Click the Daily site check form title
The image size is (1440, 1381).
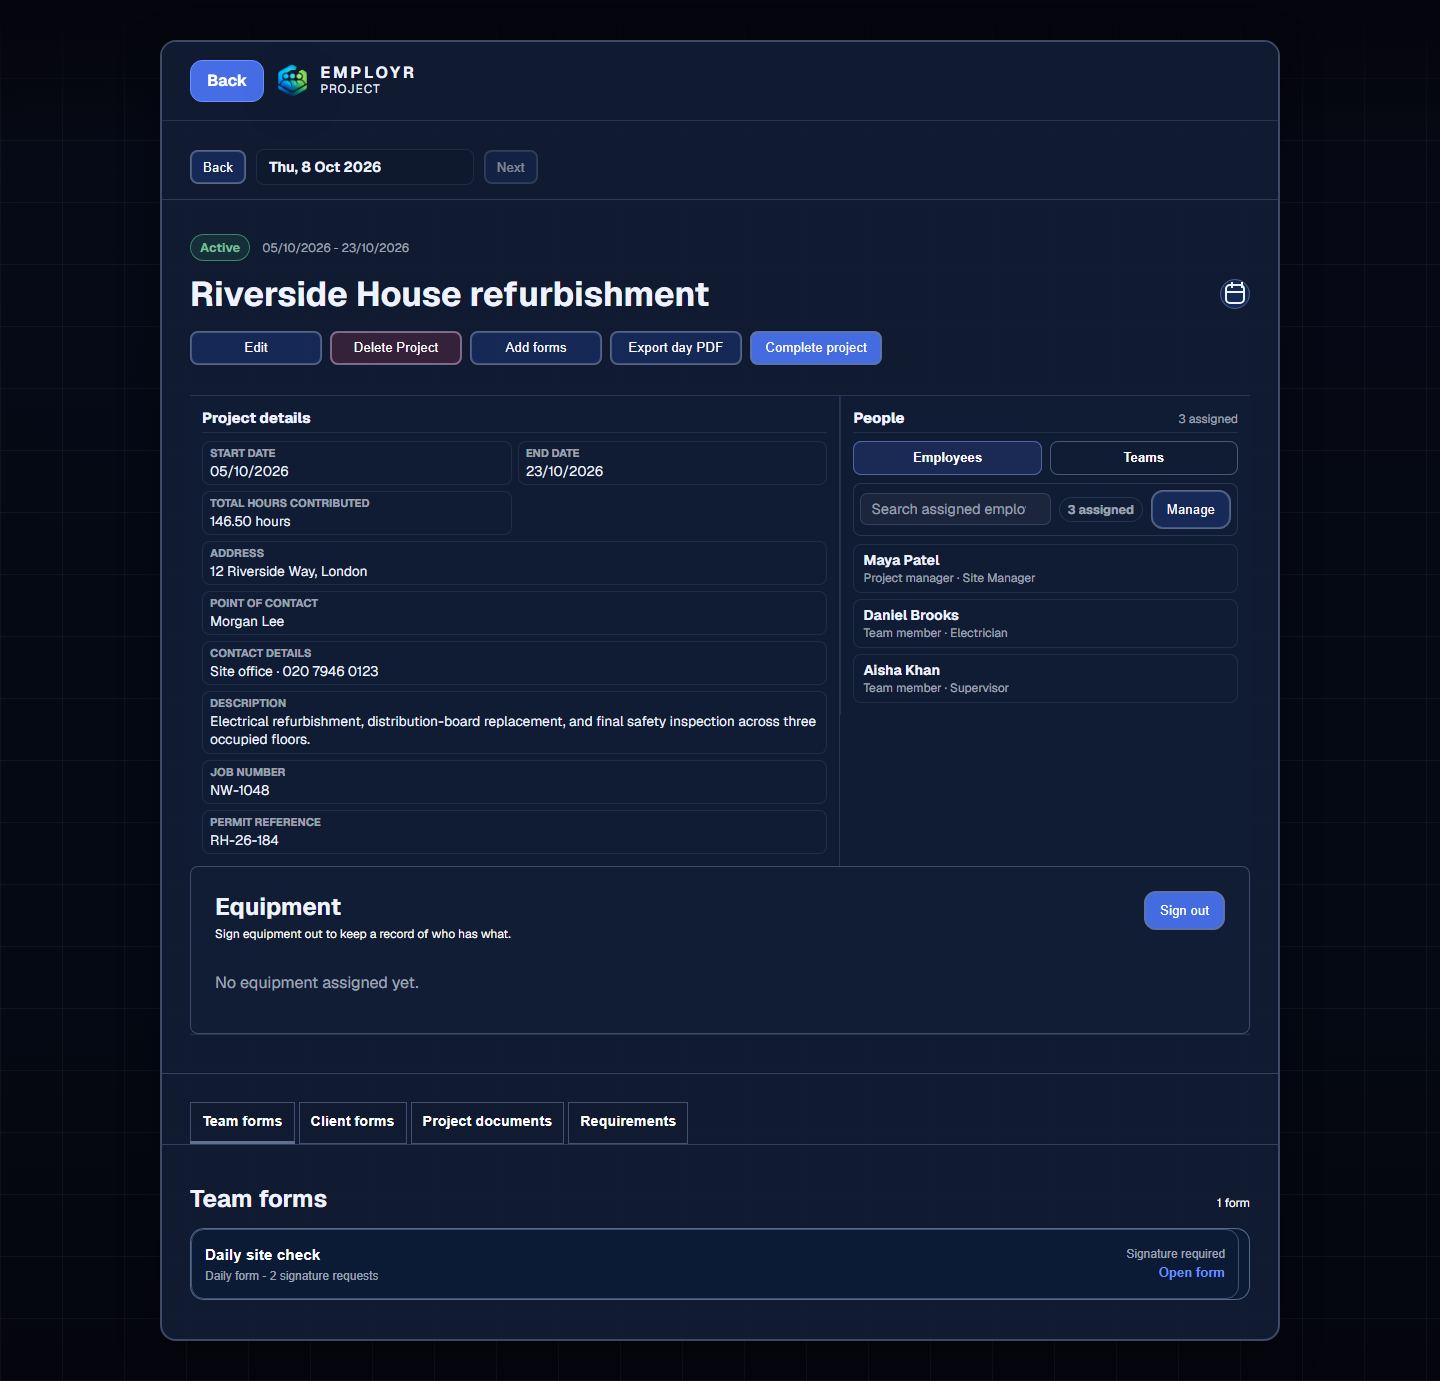coord(263,1255)
